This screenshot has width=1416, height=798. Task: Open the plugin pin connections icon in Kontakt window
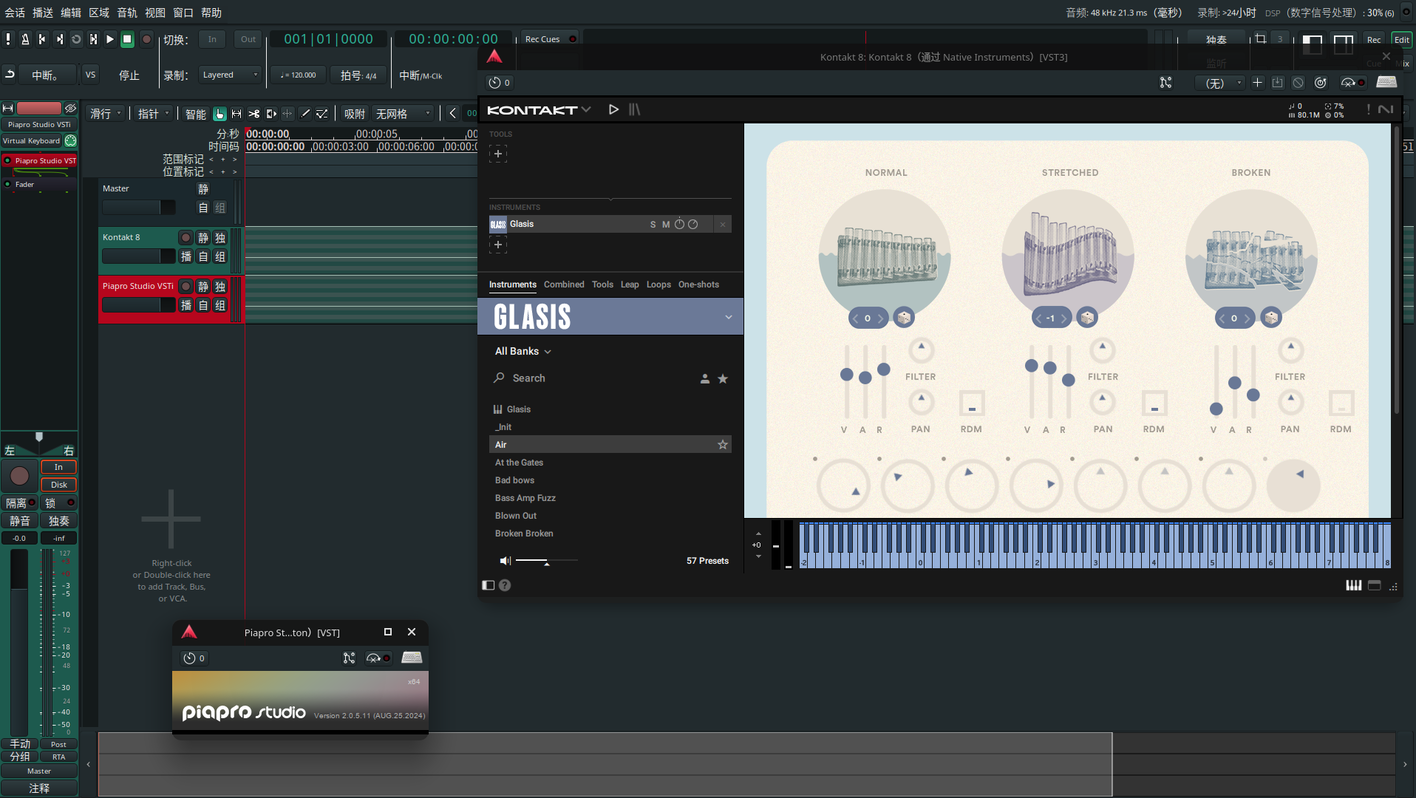pyautogui.click(x=1166, y=83)
